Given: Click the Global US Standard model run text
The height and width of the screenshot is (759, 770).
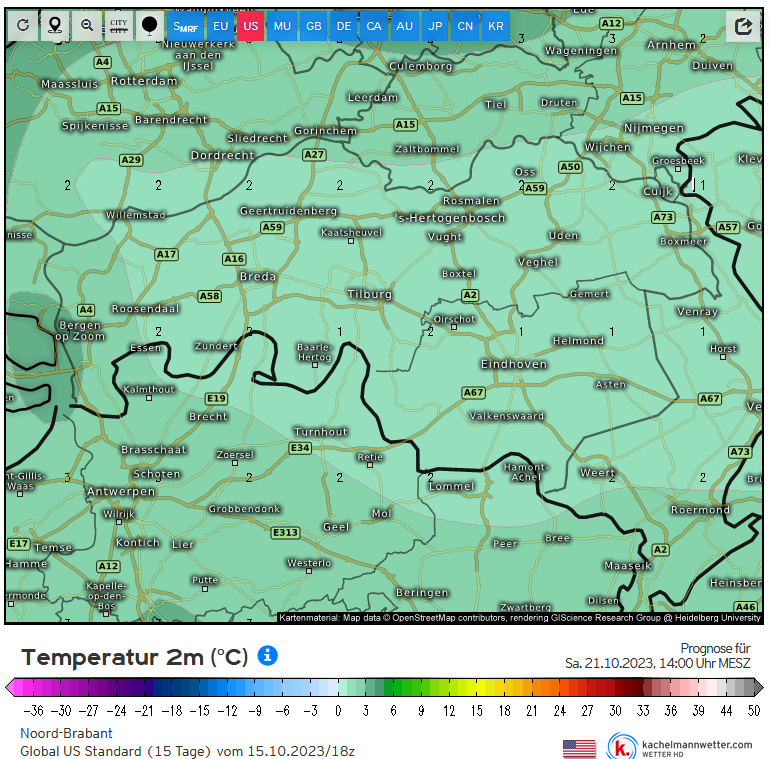Looking at the screenshot, I should pos(187,751).
